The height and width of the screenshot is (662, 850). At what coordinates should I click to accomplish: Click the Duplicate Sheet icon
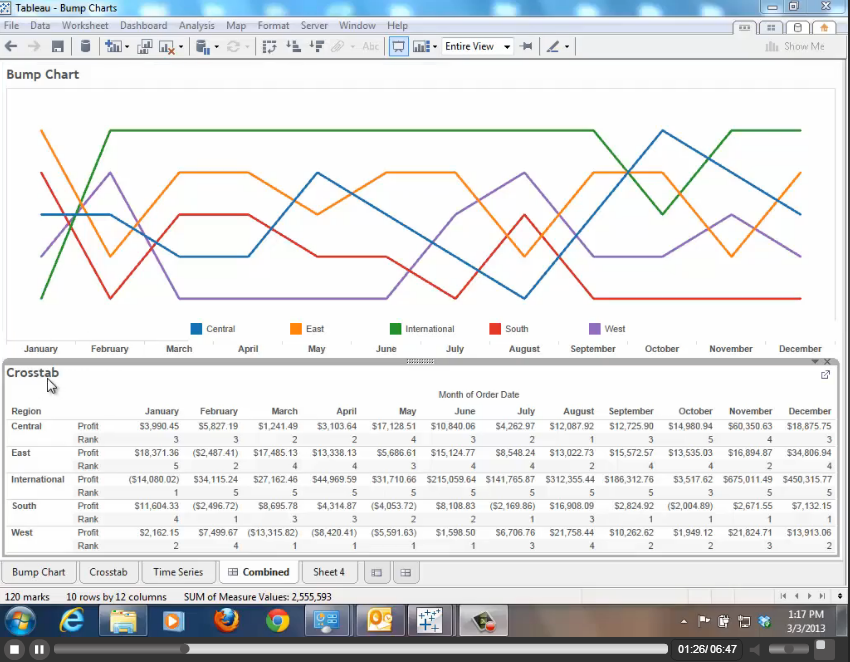pyautogui.click(x=145, y=47)
